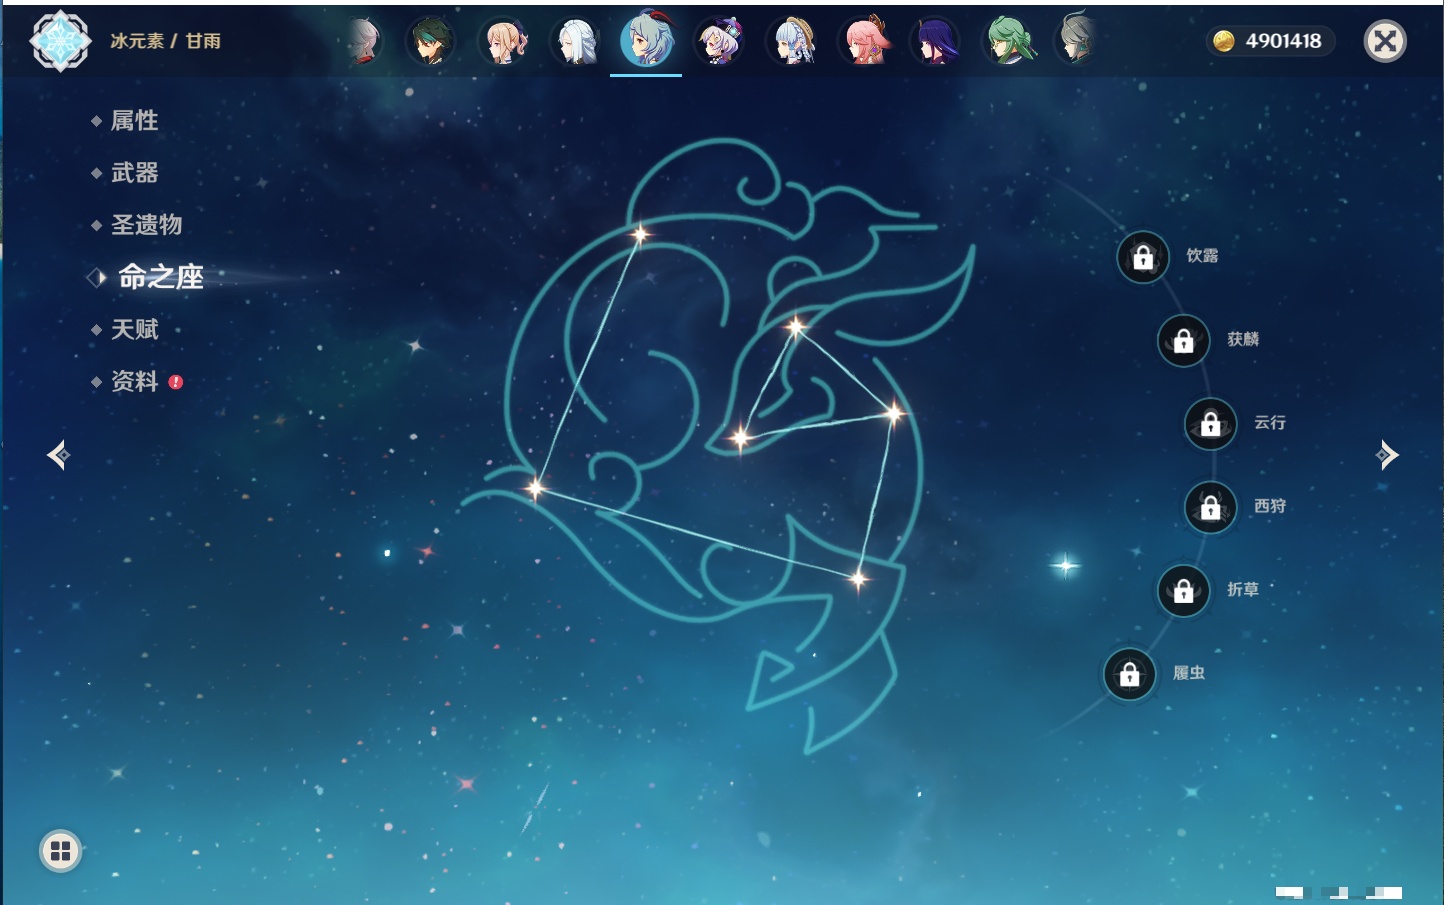Click the 云行 constellation label
Viewport: 1444px width, 905px height.
click(x=1270, y=422)
